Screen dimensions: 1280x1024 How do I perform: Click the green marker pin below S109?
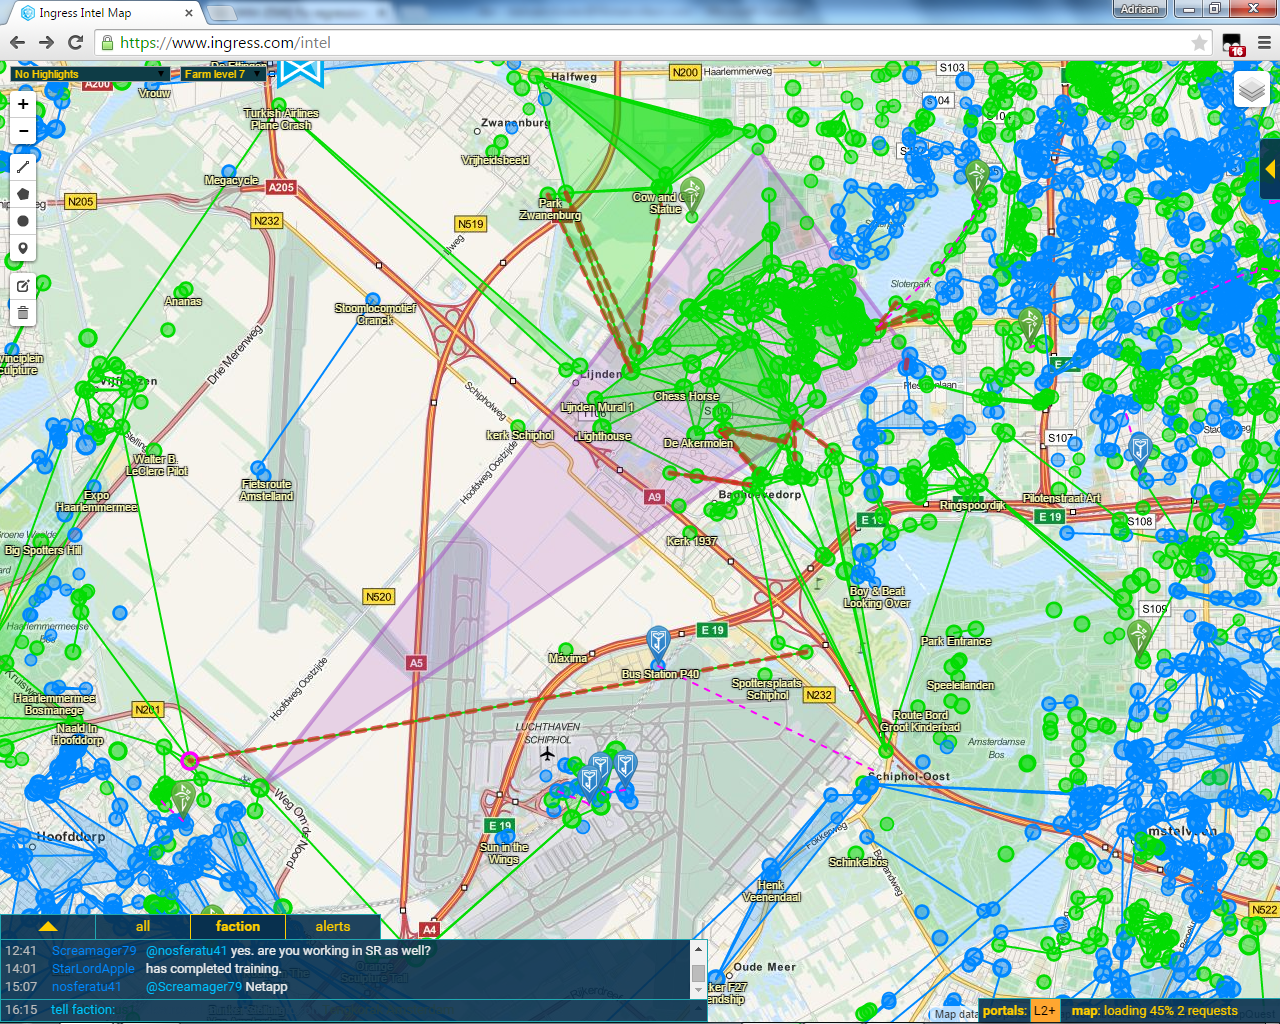1139,636
